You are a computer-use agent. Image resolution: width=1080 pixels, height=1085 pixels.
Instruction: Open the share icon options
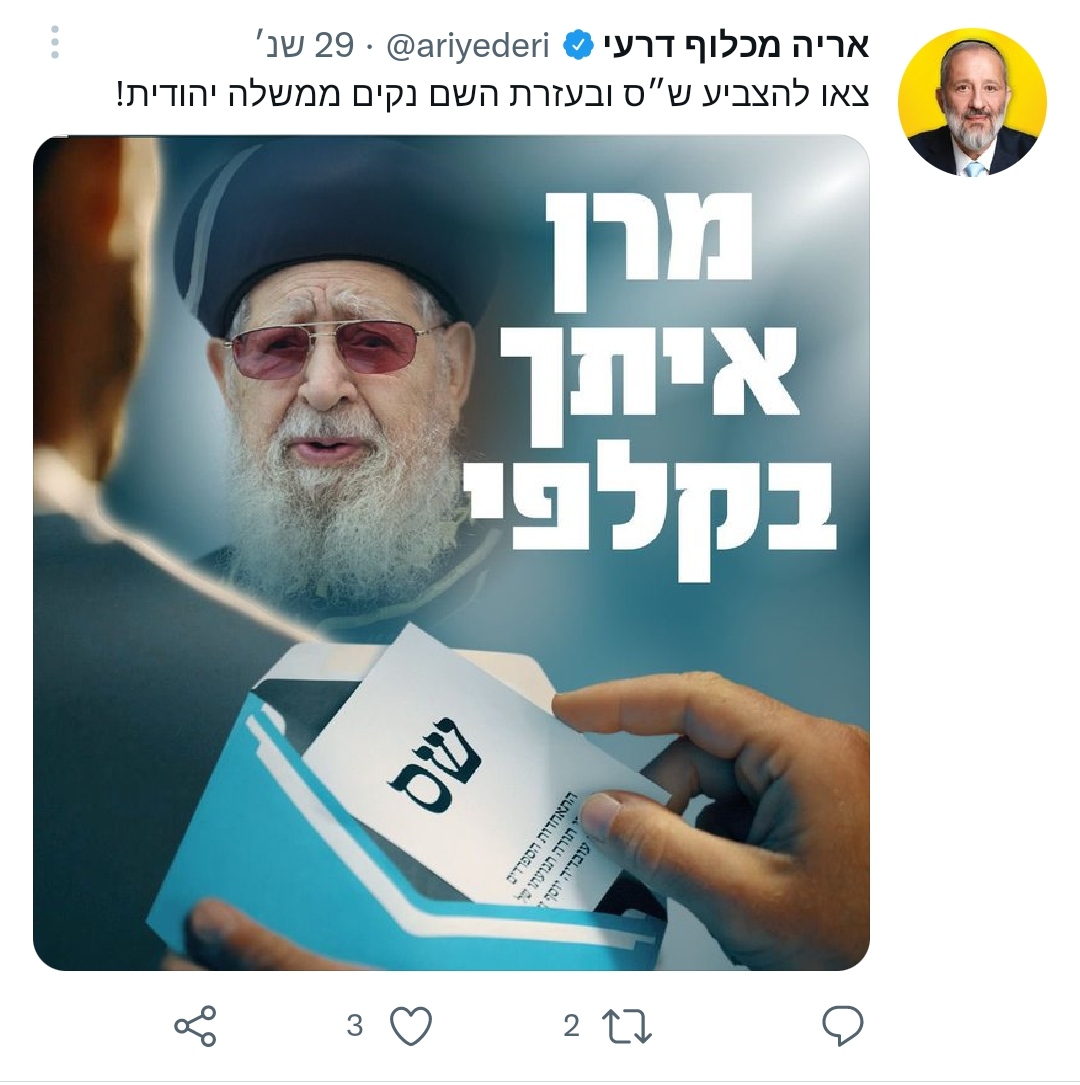tap(196, 1025)
